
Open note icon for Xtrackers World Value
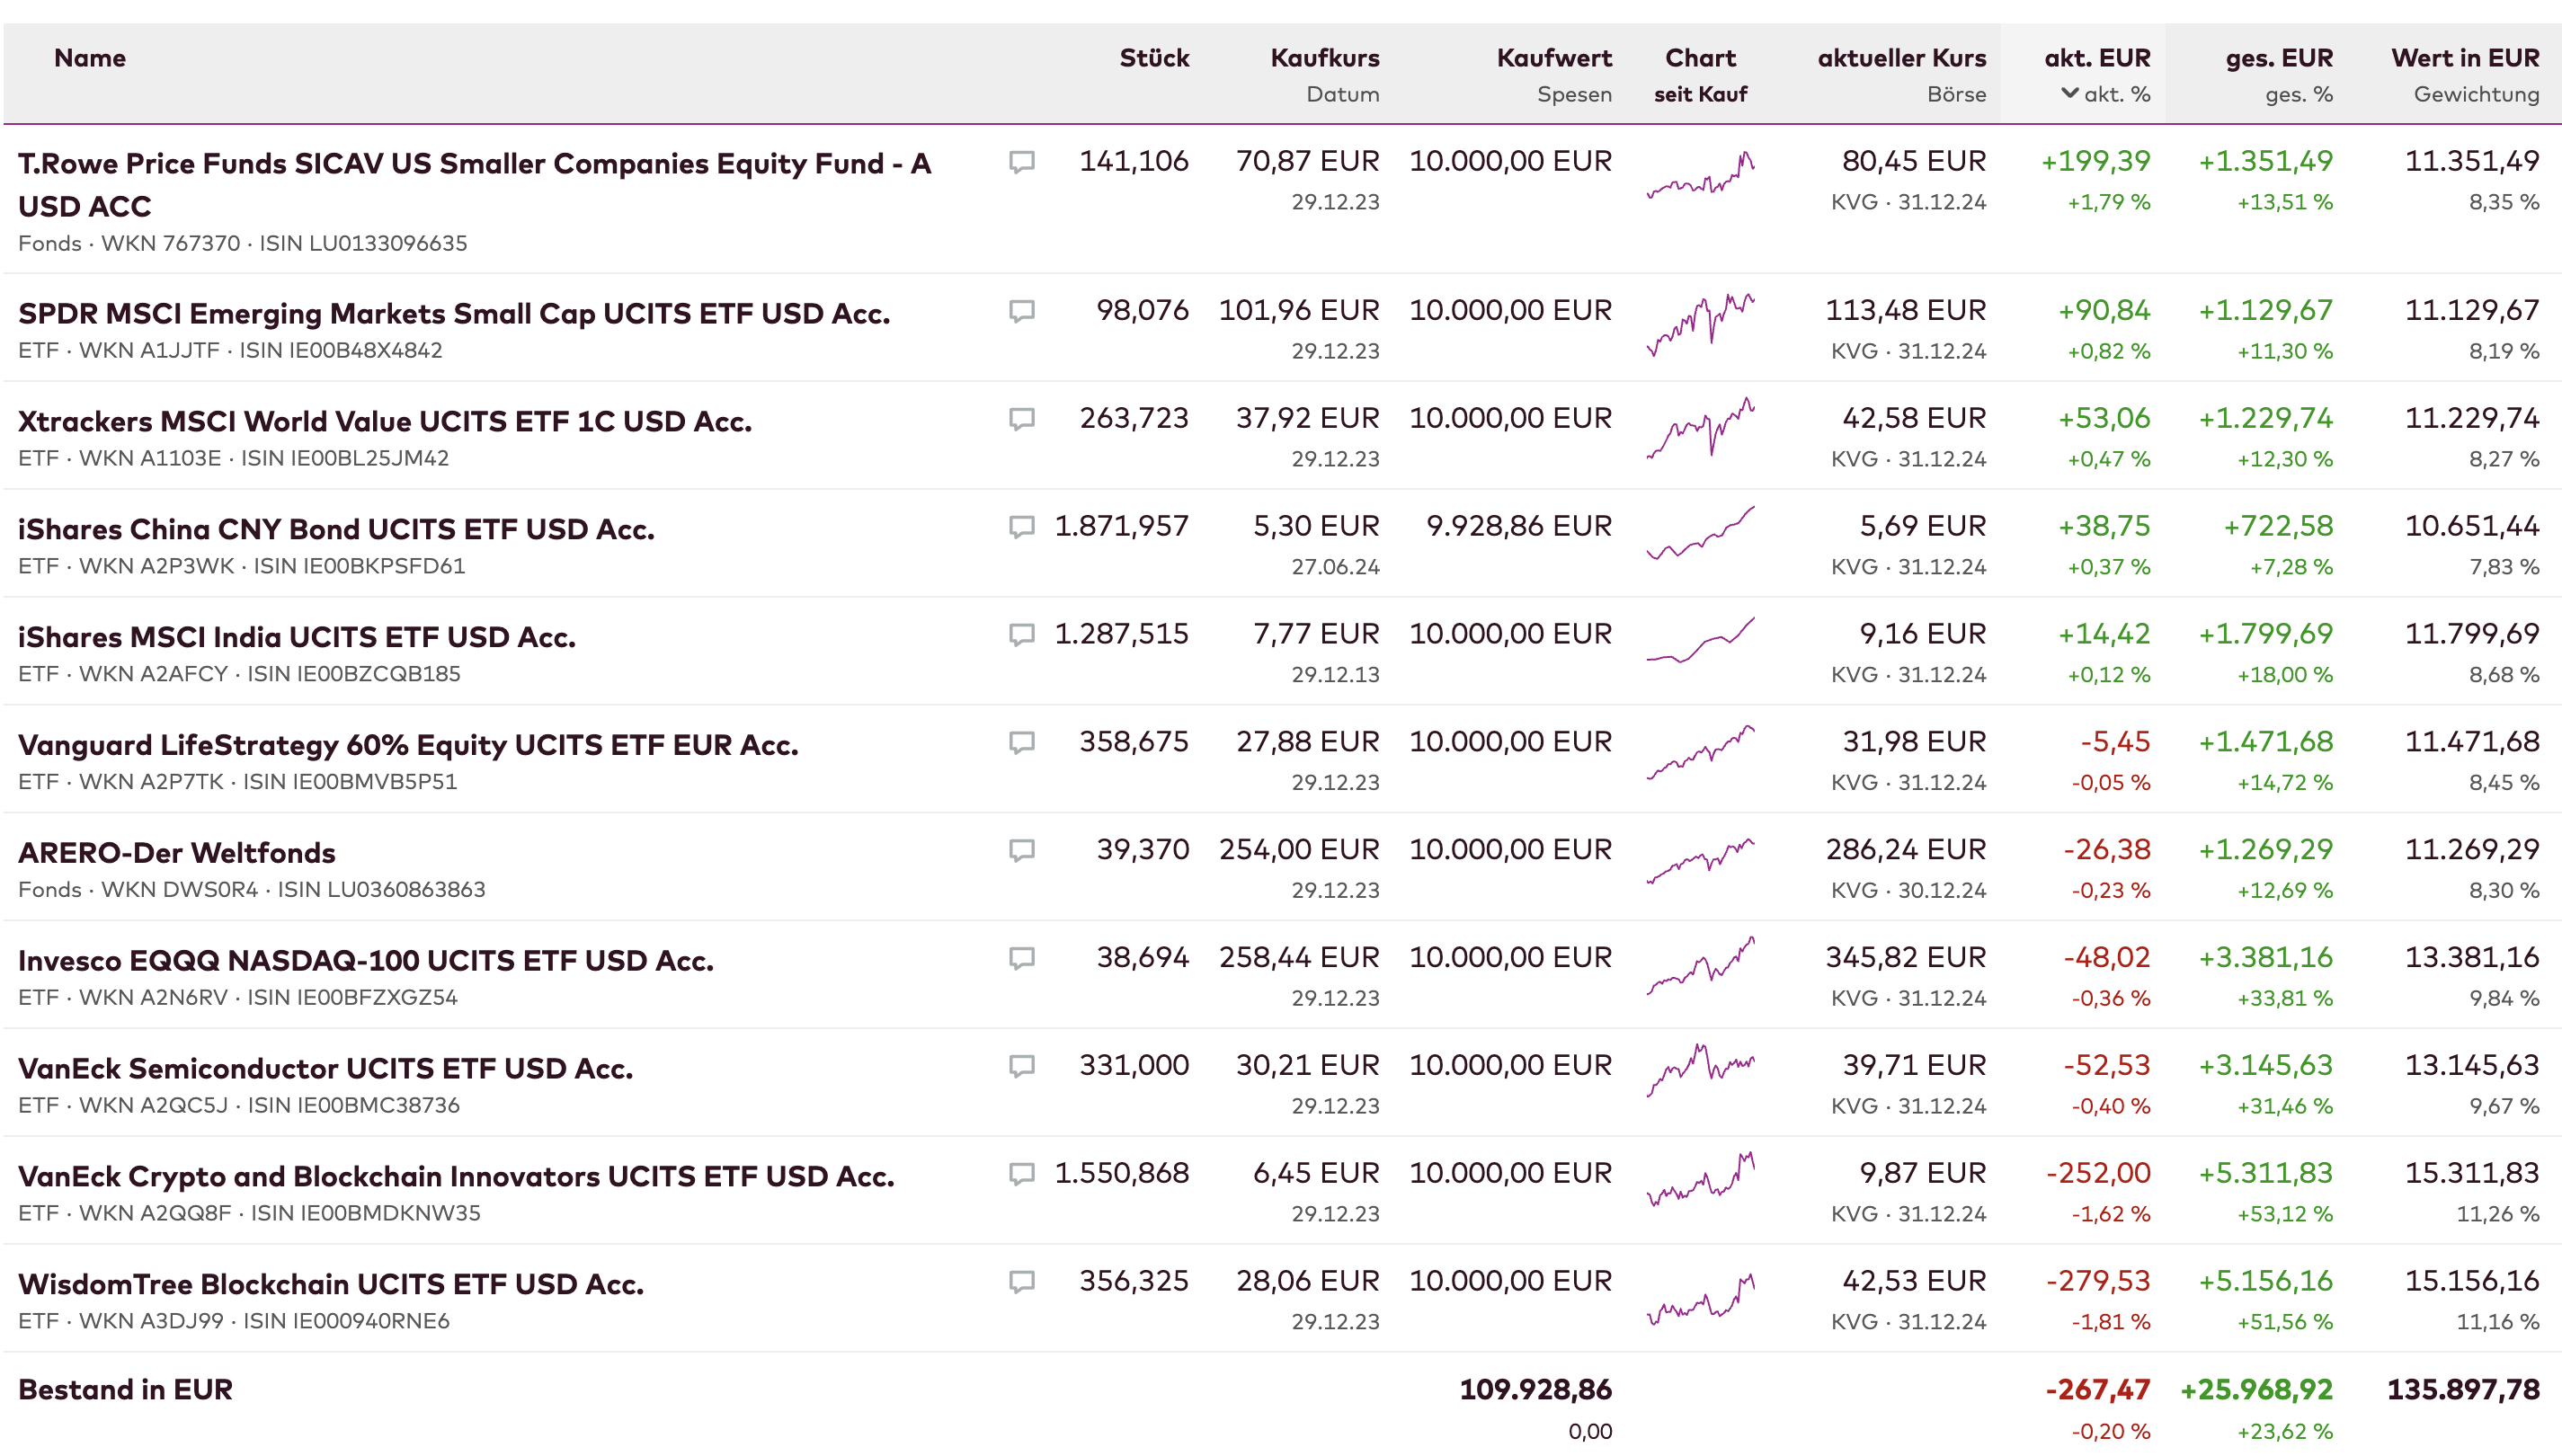click(x=1021, y=419)
